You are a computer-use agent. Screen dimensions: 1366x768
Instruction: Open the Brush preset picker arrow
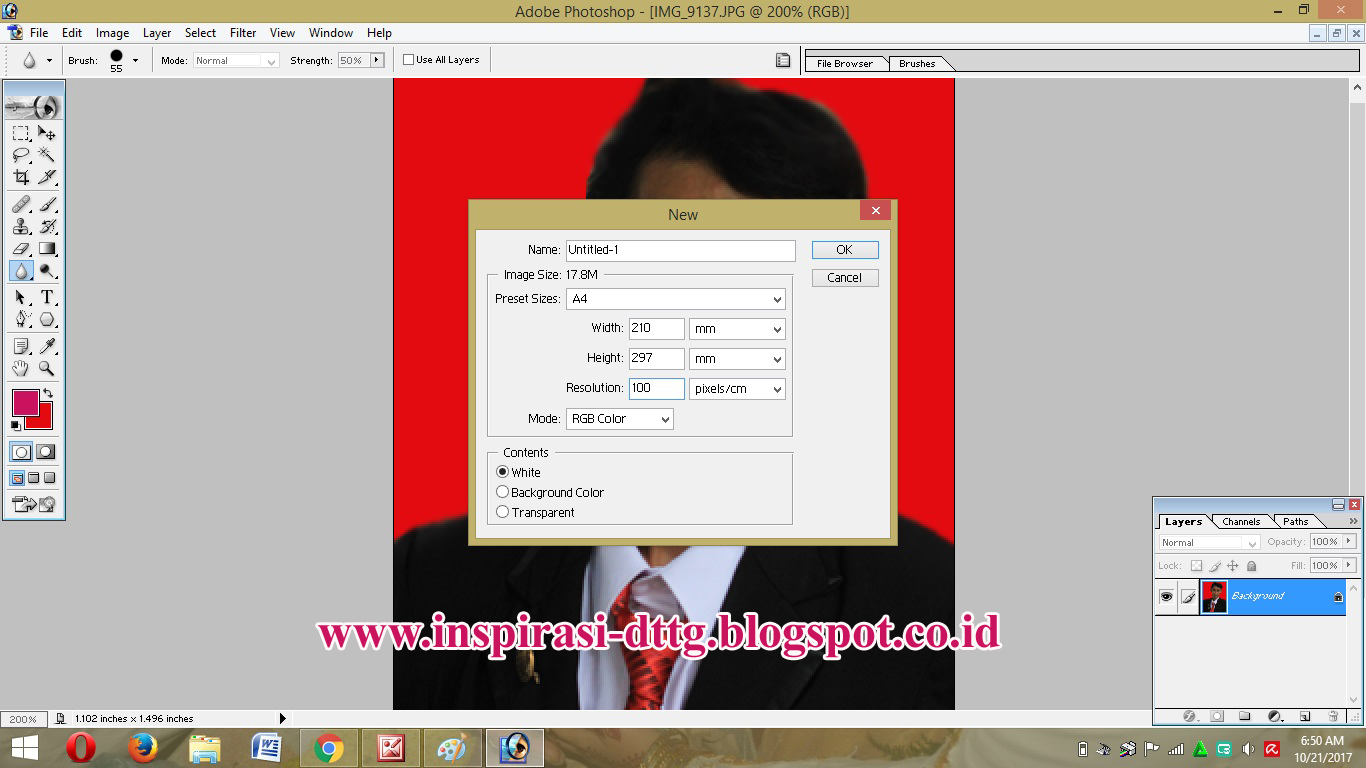pyautogui.click(x=135, y=61)
